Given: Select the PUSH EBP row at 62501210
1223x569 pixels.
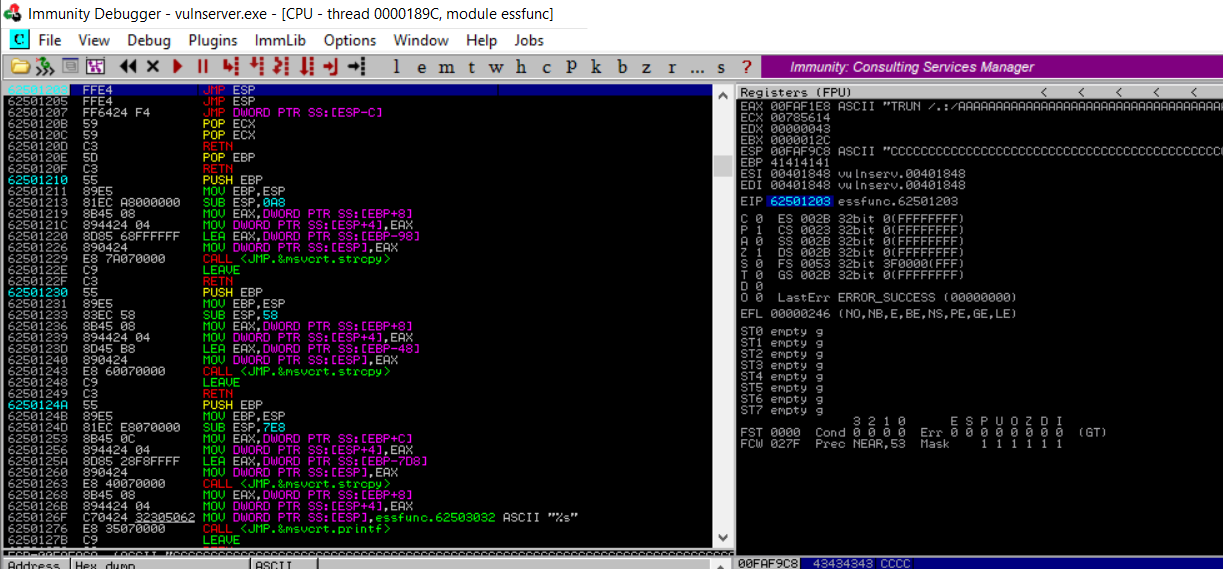Looking at the screenshot, I should coord(357,179).
